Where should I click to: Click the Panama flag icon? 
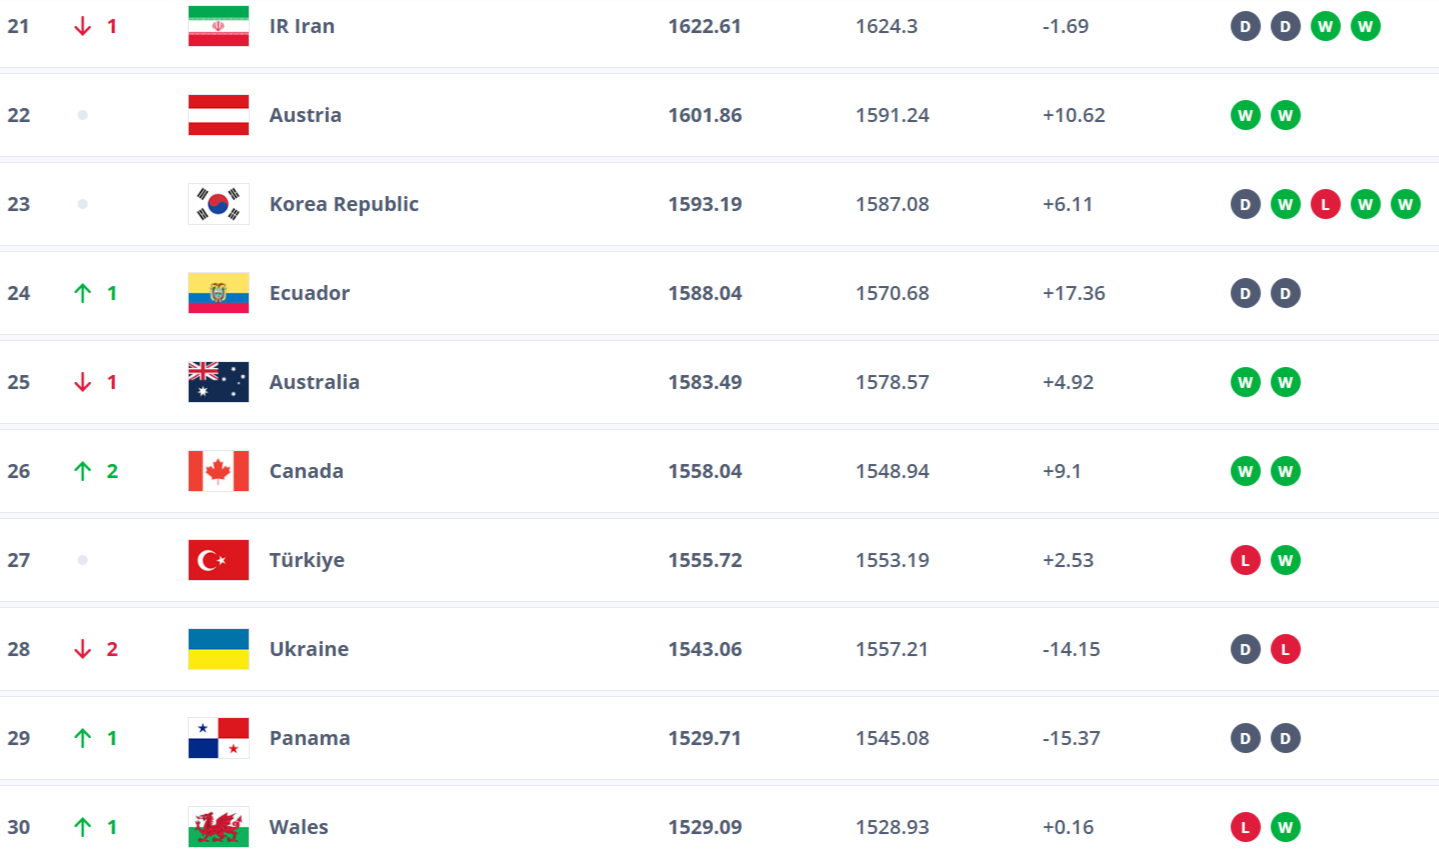(218, 738)
